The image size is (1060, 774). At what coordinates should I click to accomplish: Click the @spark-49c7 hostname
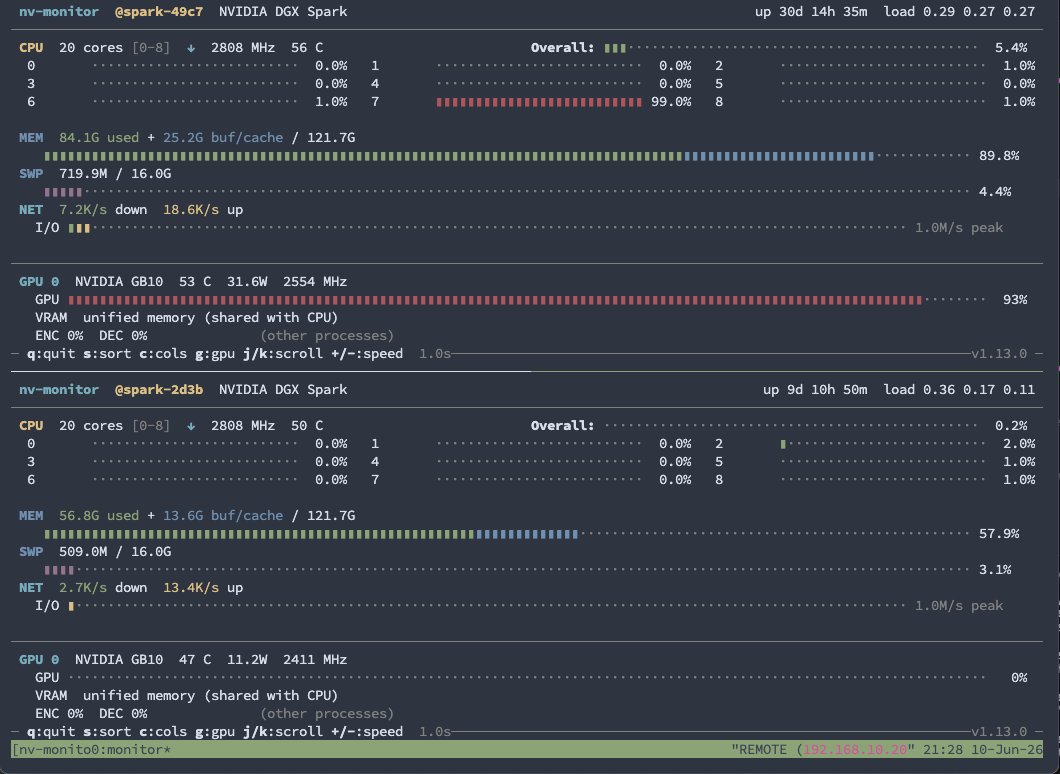pyautogui.click(x=159, y=12)
